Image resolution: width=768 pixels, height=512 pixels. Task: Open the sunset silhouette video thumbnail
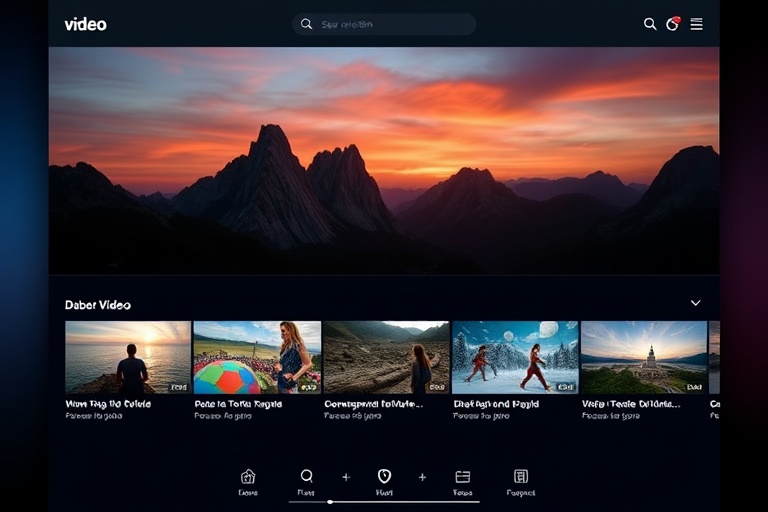(128, 357)
